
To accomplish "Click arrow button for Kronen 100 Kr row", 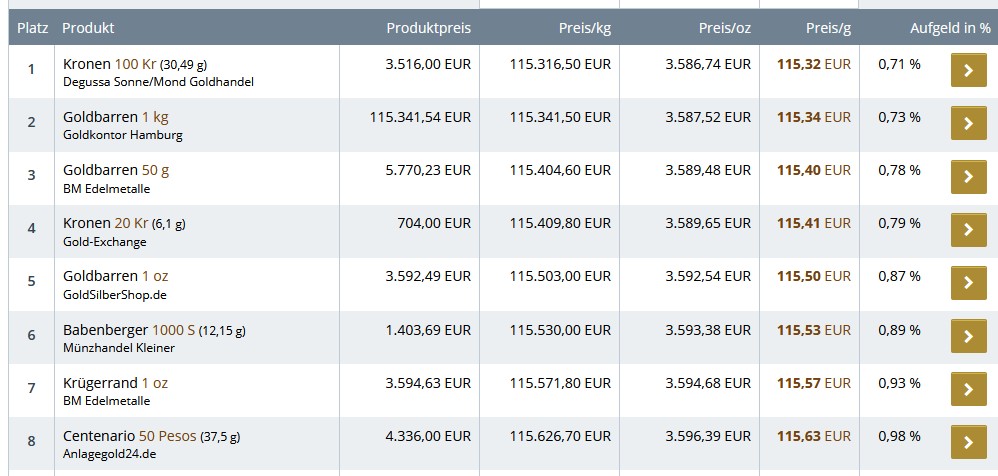I will 968,71.
